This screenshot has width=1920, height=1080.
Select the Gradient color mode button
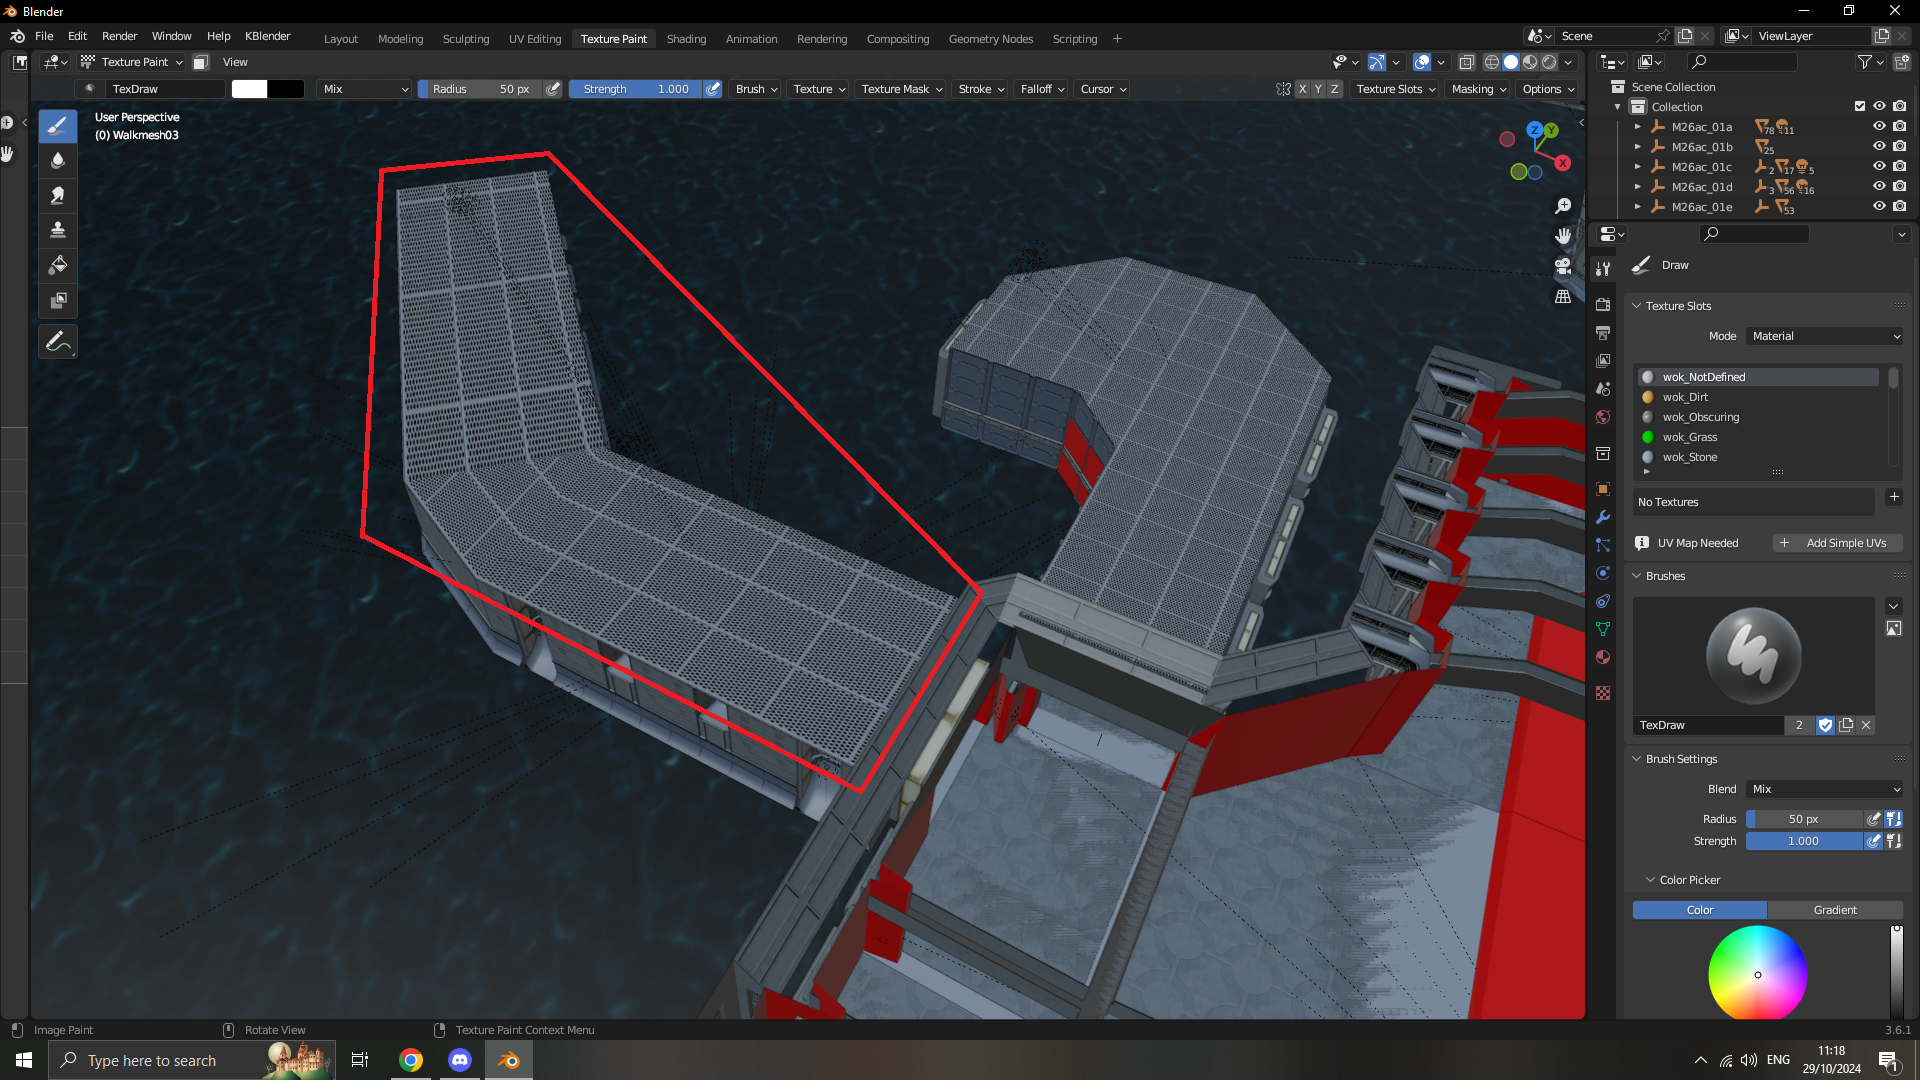coord(1835,910)
